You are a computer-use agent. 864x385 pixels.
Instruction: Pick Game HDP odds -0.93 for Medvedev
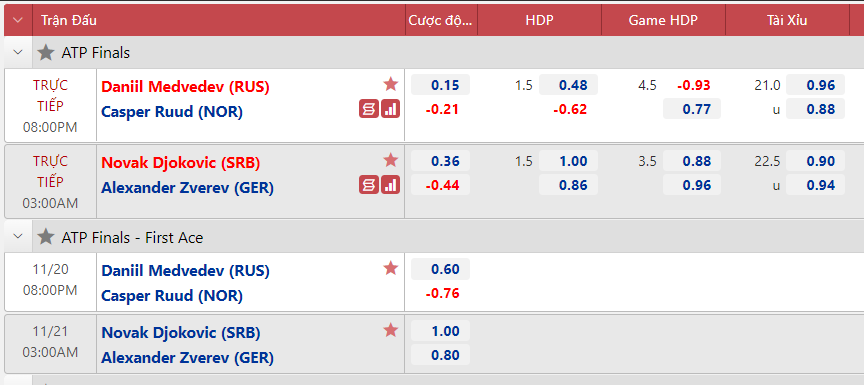692,85
